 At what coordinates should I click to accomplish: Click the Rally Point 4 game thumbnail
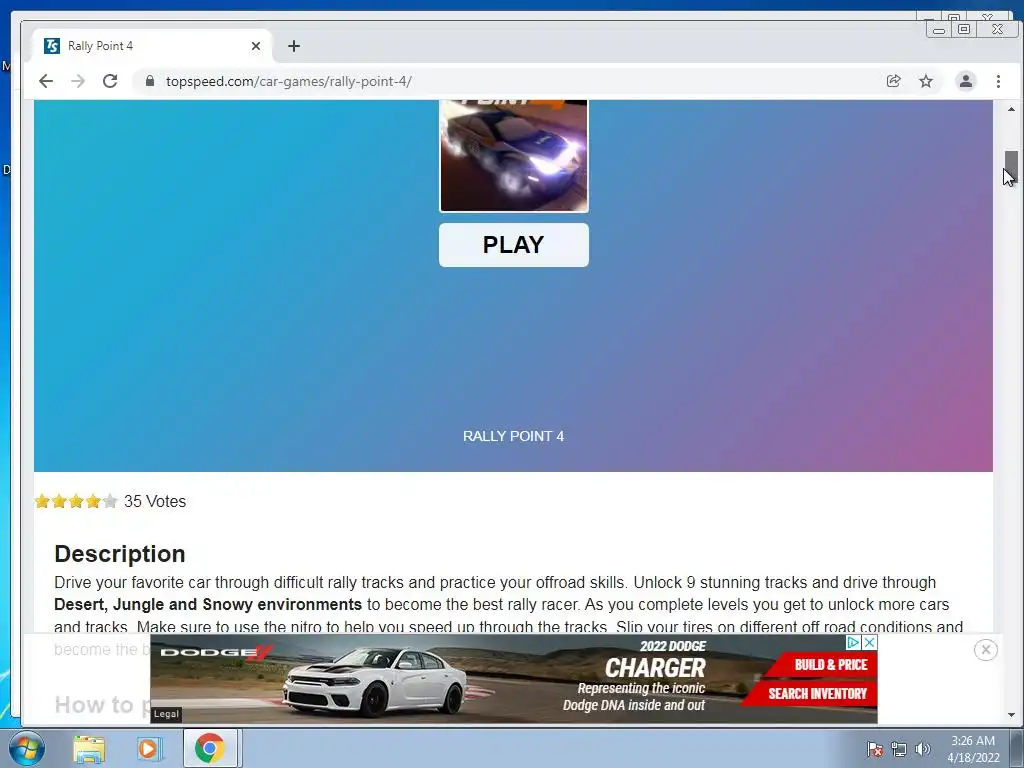point(514,156)
